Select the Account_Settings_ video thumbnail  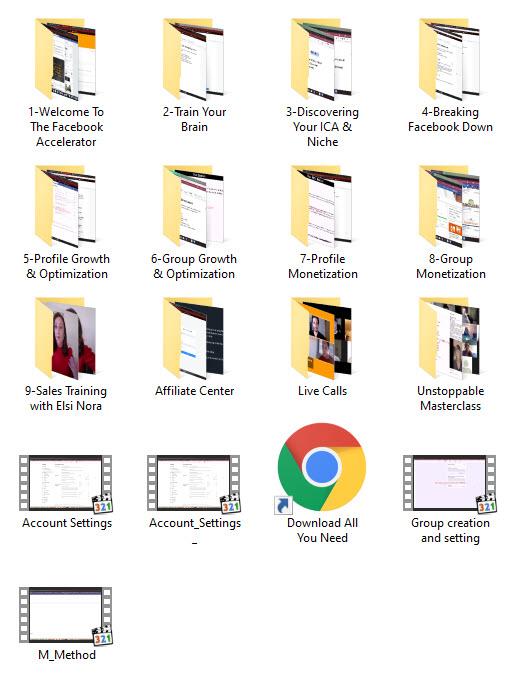(194, 484)
